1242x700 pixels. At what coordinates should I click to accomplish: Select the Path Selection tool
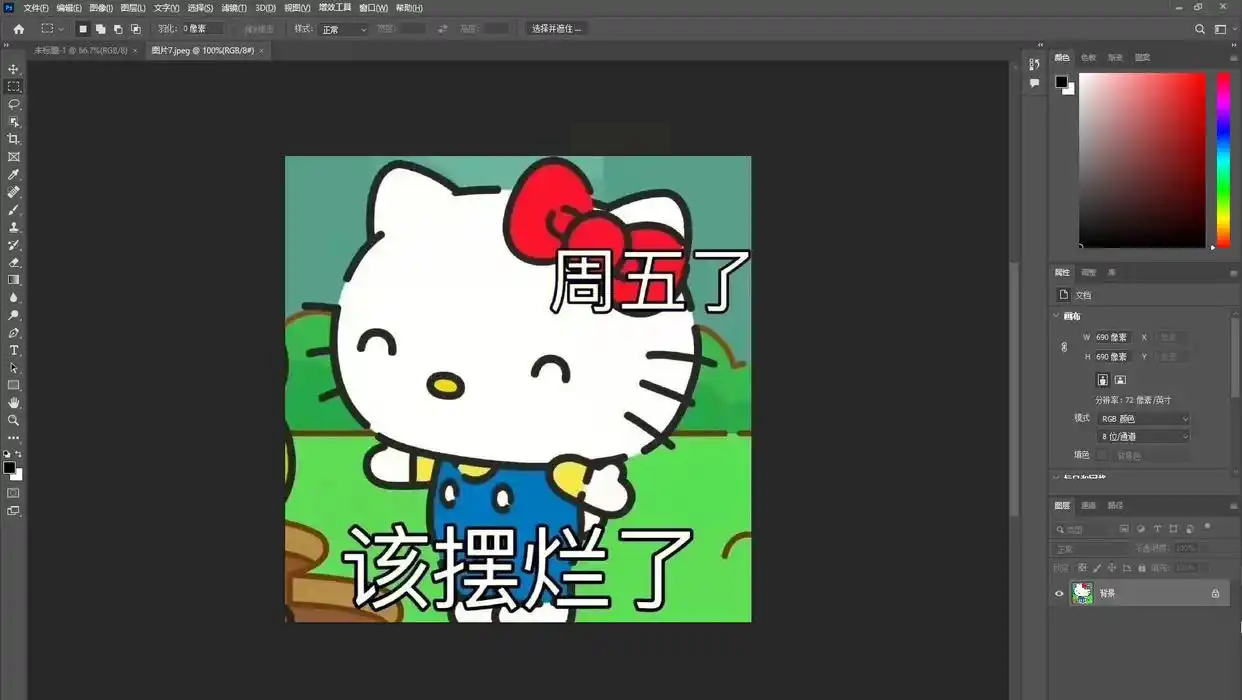(x=14, y=368)
